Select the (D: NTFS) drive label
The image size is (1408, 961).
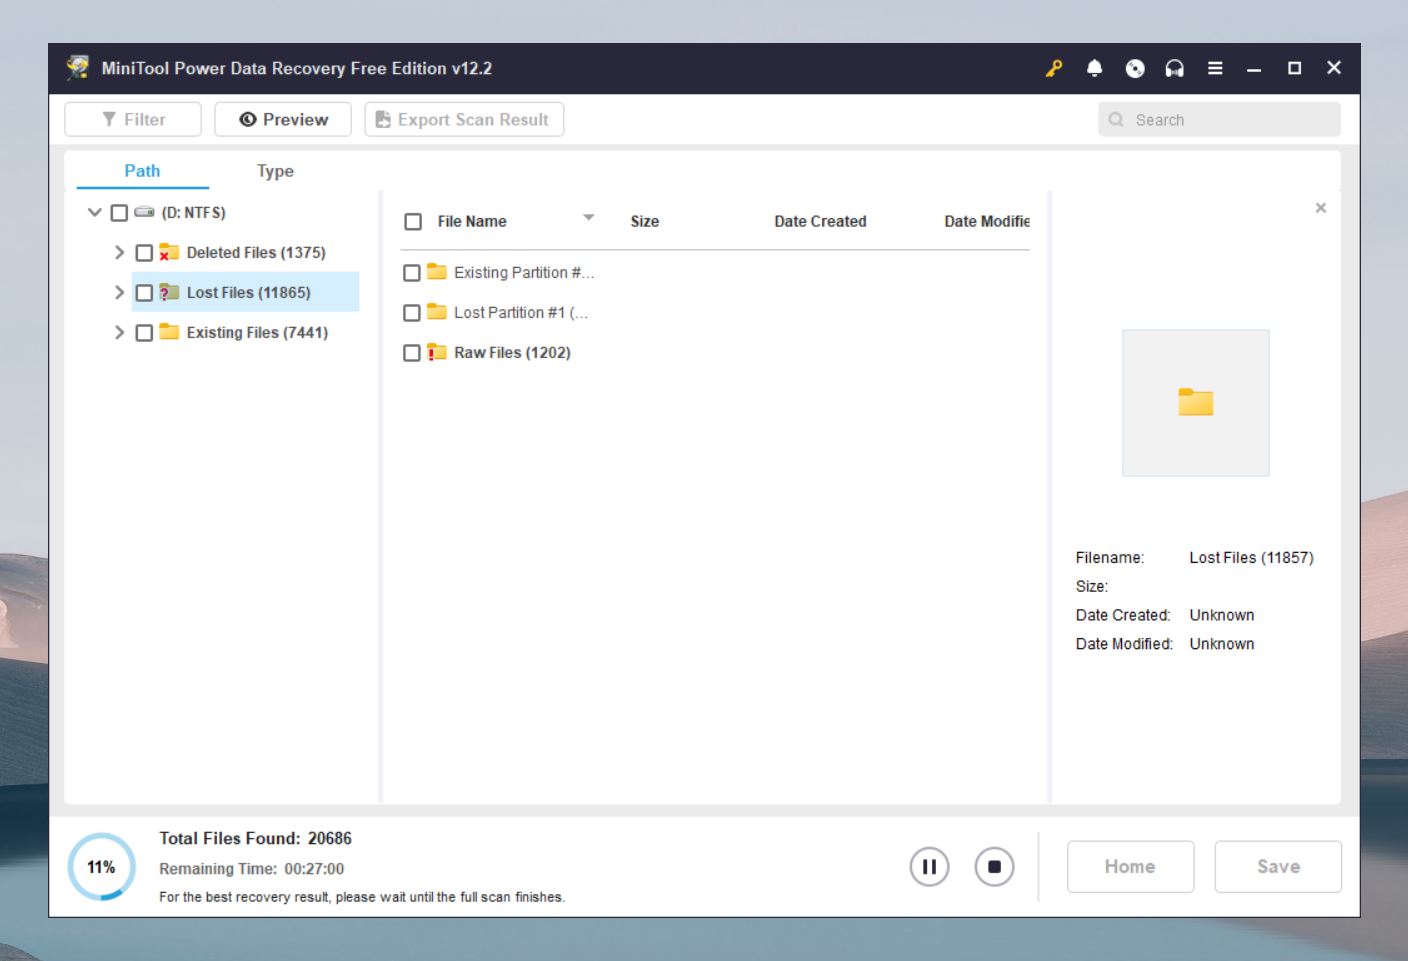tap(193, 213)
